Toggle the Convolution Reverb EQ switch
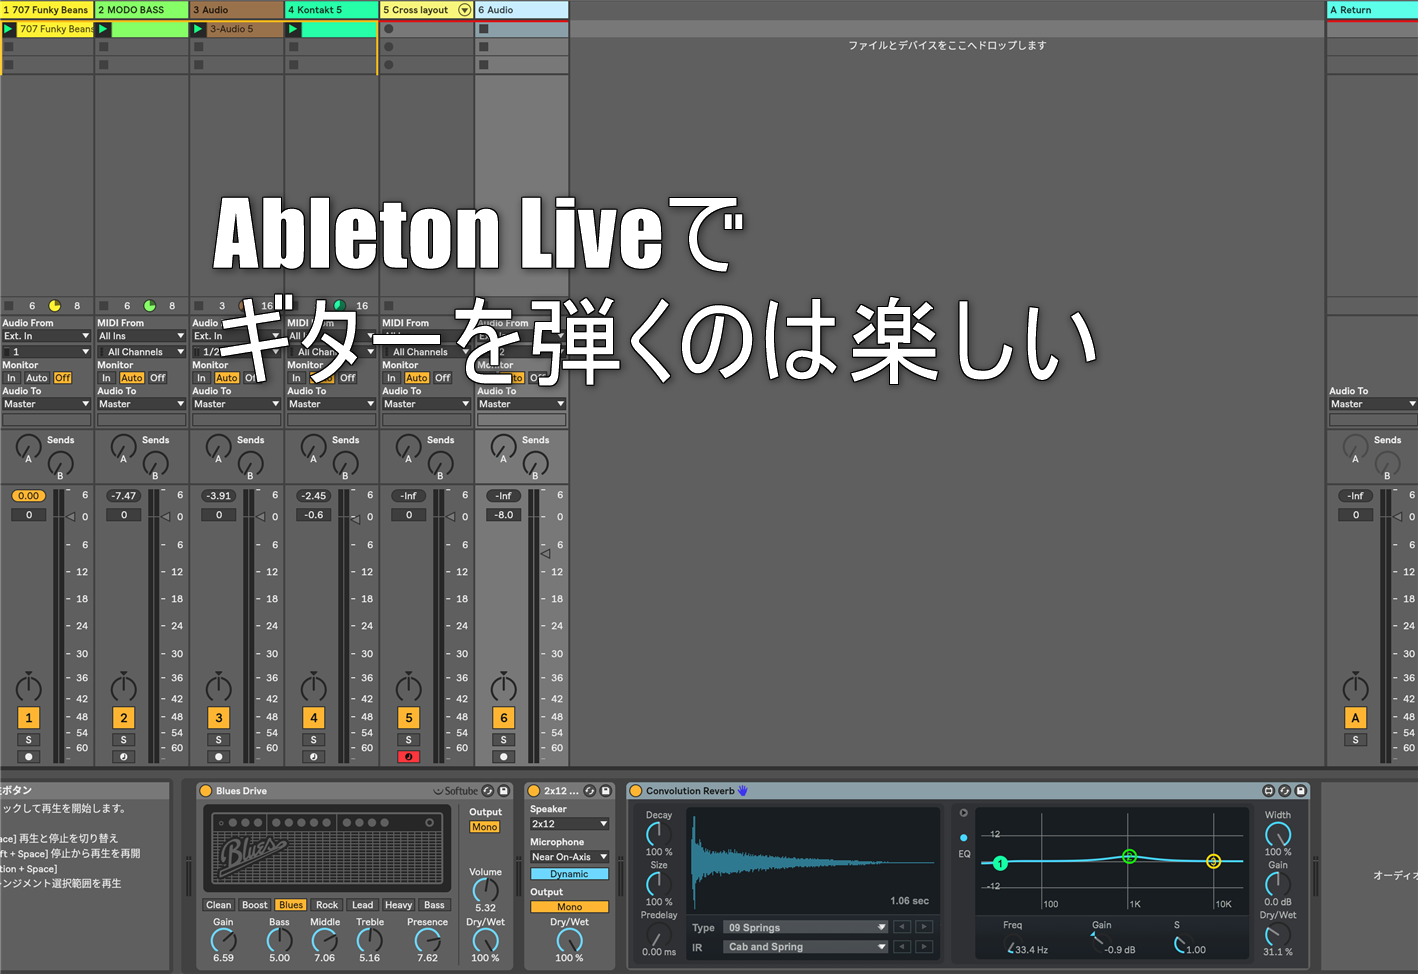The image size is (1418, 974). pyautogui.click(x=963, y=838)
